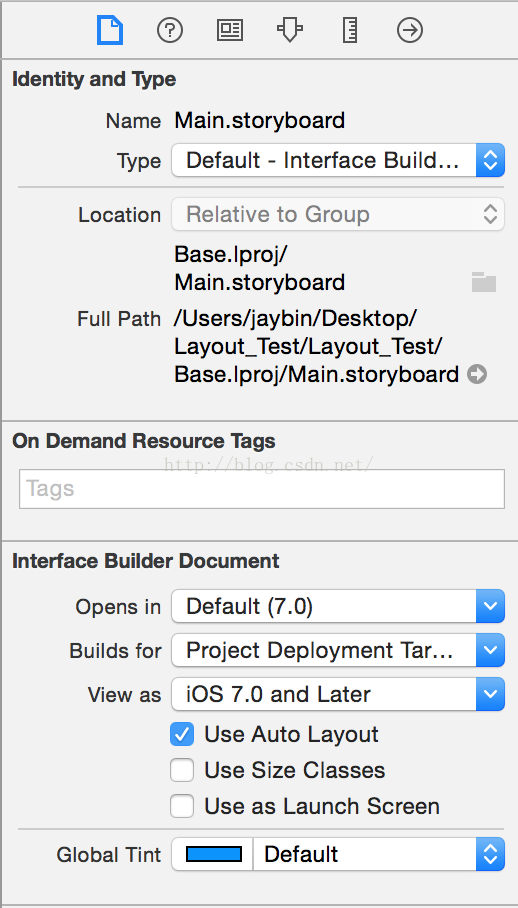The height and width of the screenshot is (908, 518).
Task: Switch to the Identity inspector
Action: (x=230, y=30)
